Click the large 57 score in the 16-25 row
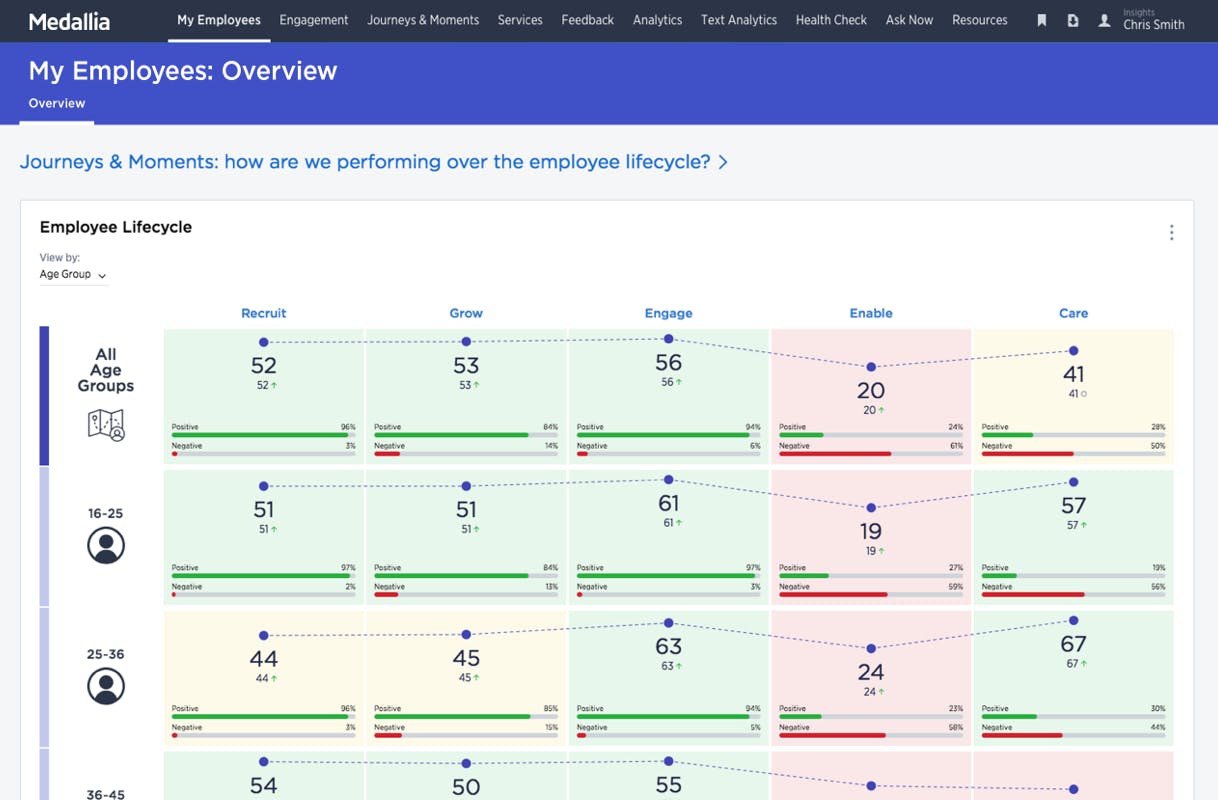 (1073, 506)
